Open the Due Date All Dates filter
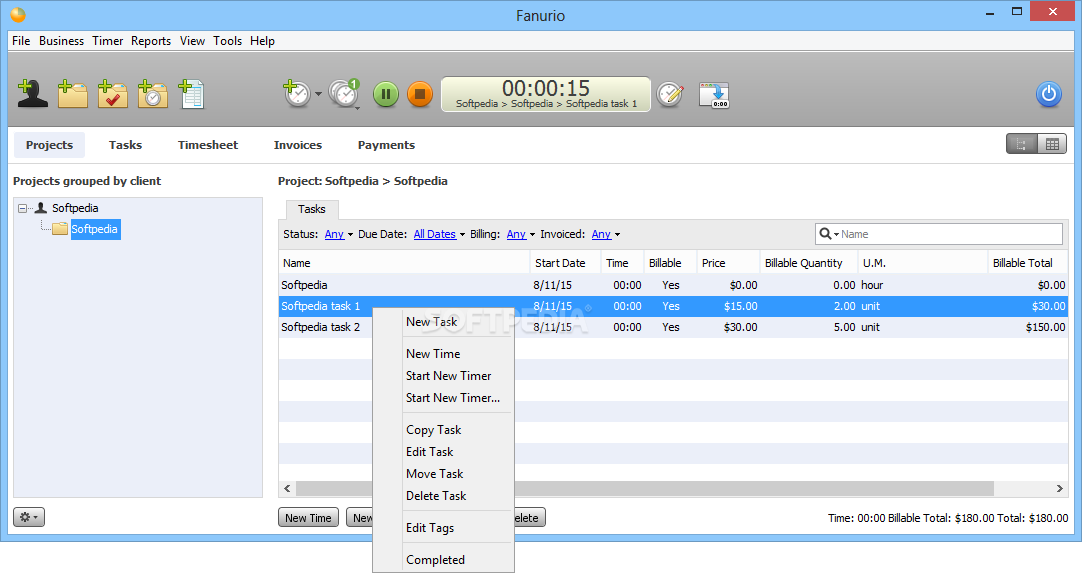Viewport: 1082px width, 573px height. pyautogui.click(x=440, y=234)
